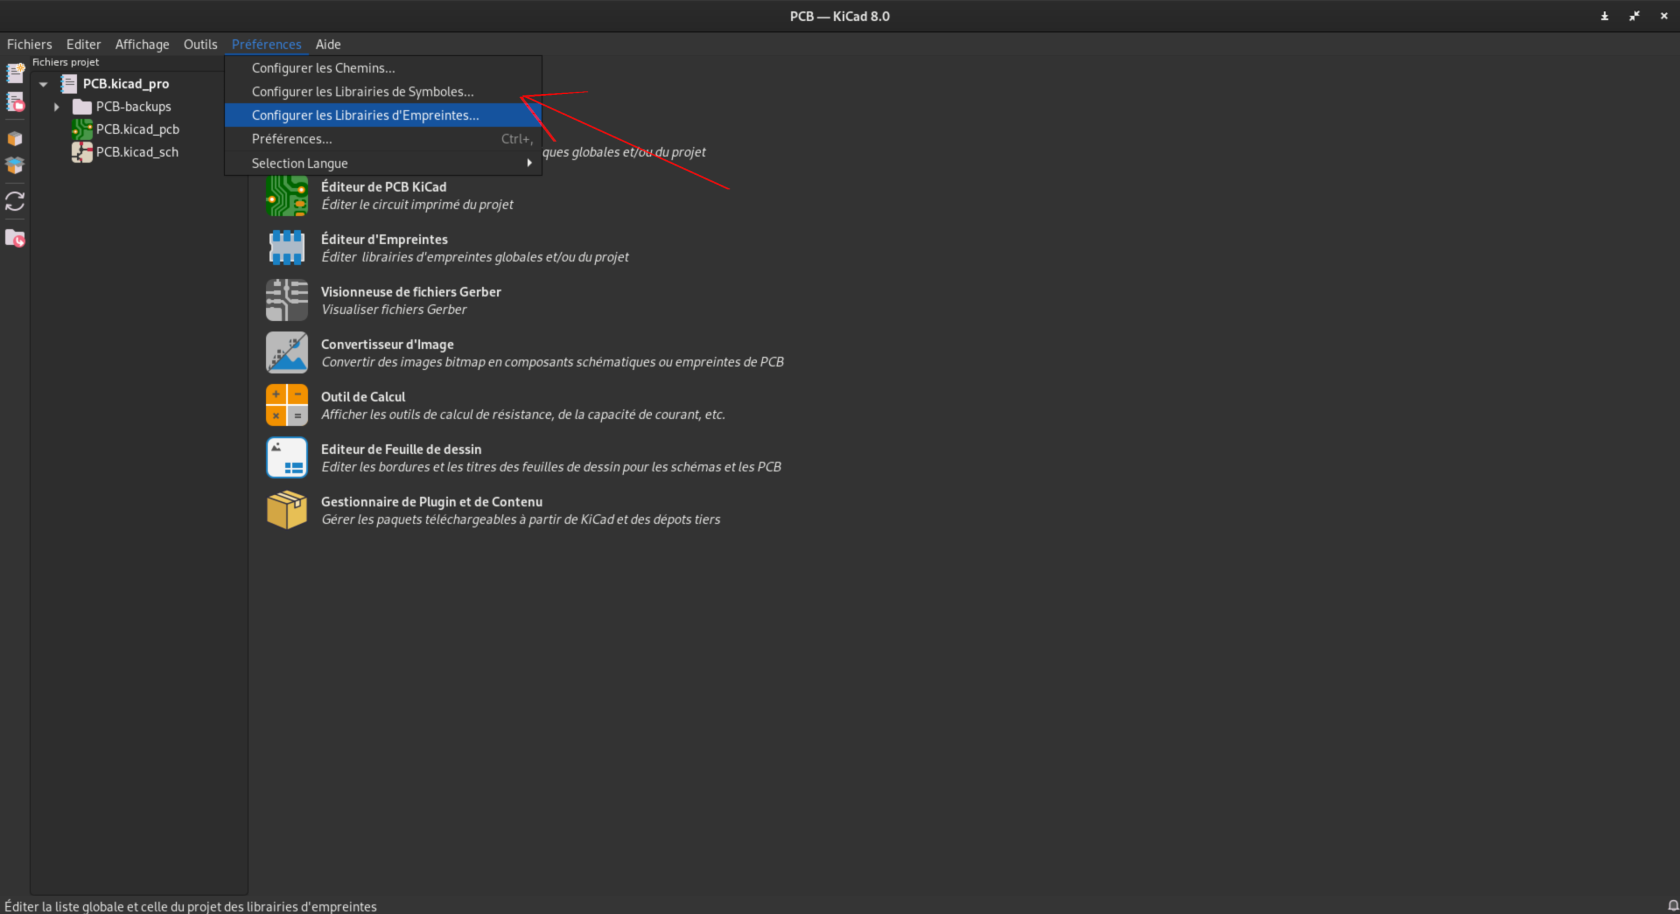Click the Archive project icon
The image size is (1680, 914).
15,139
